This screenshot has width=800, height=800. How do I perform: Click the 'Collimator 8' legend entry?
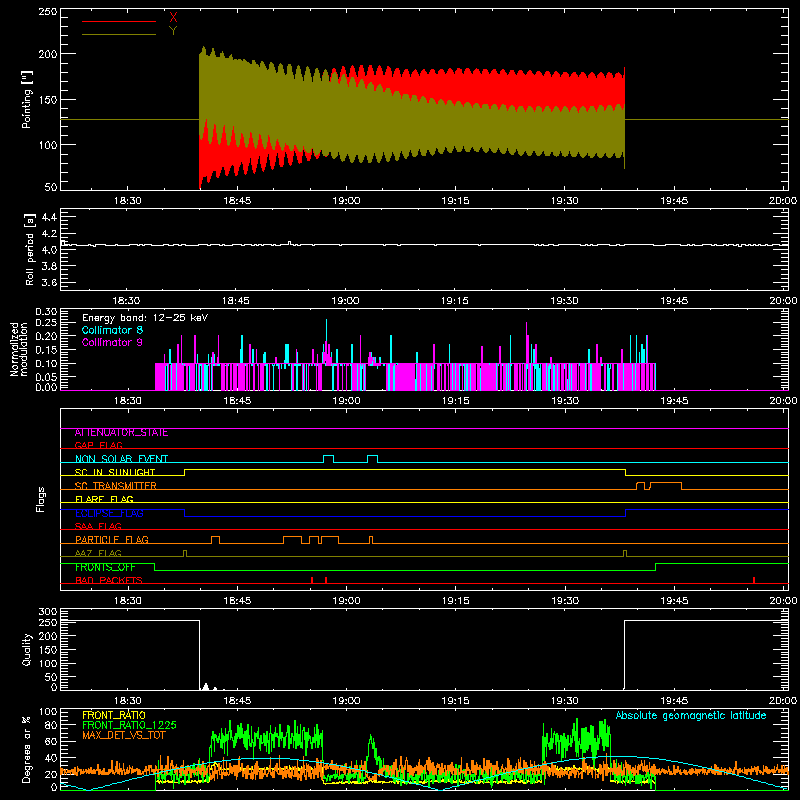pyautogui.click(x=112, y=330)
